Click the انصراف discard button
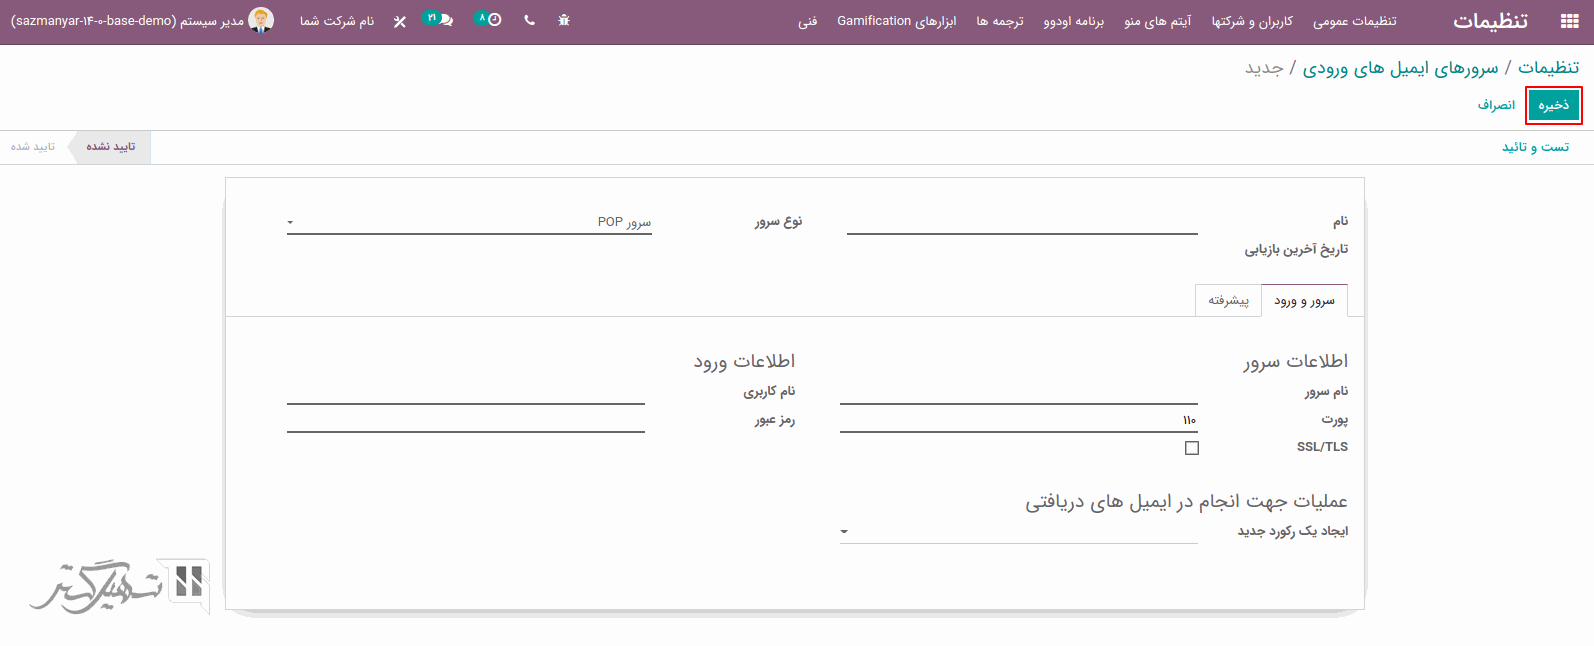The width and height of the screenshot is (1594, 646). tap(1496, 105)
